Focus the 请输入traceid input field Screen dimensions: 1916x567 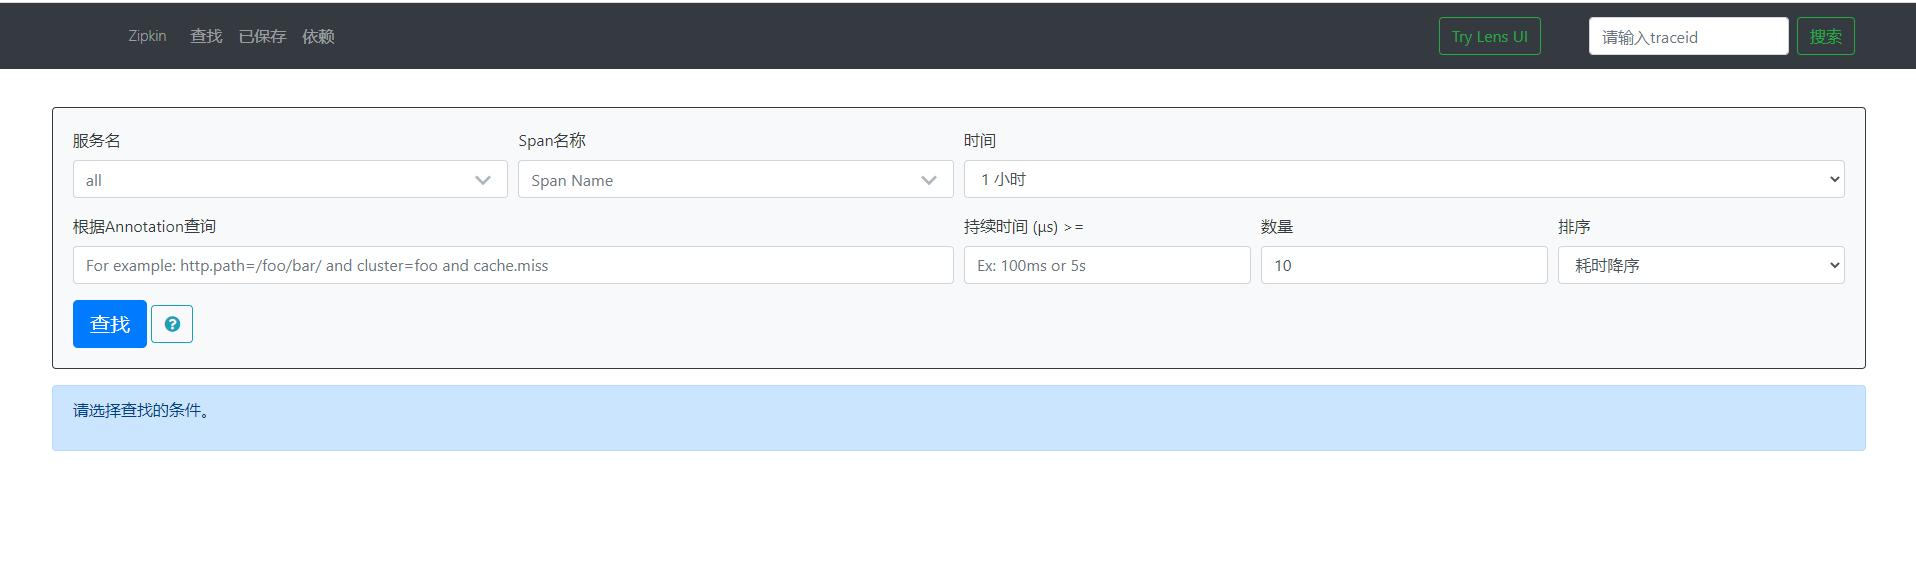point(1687,37)
